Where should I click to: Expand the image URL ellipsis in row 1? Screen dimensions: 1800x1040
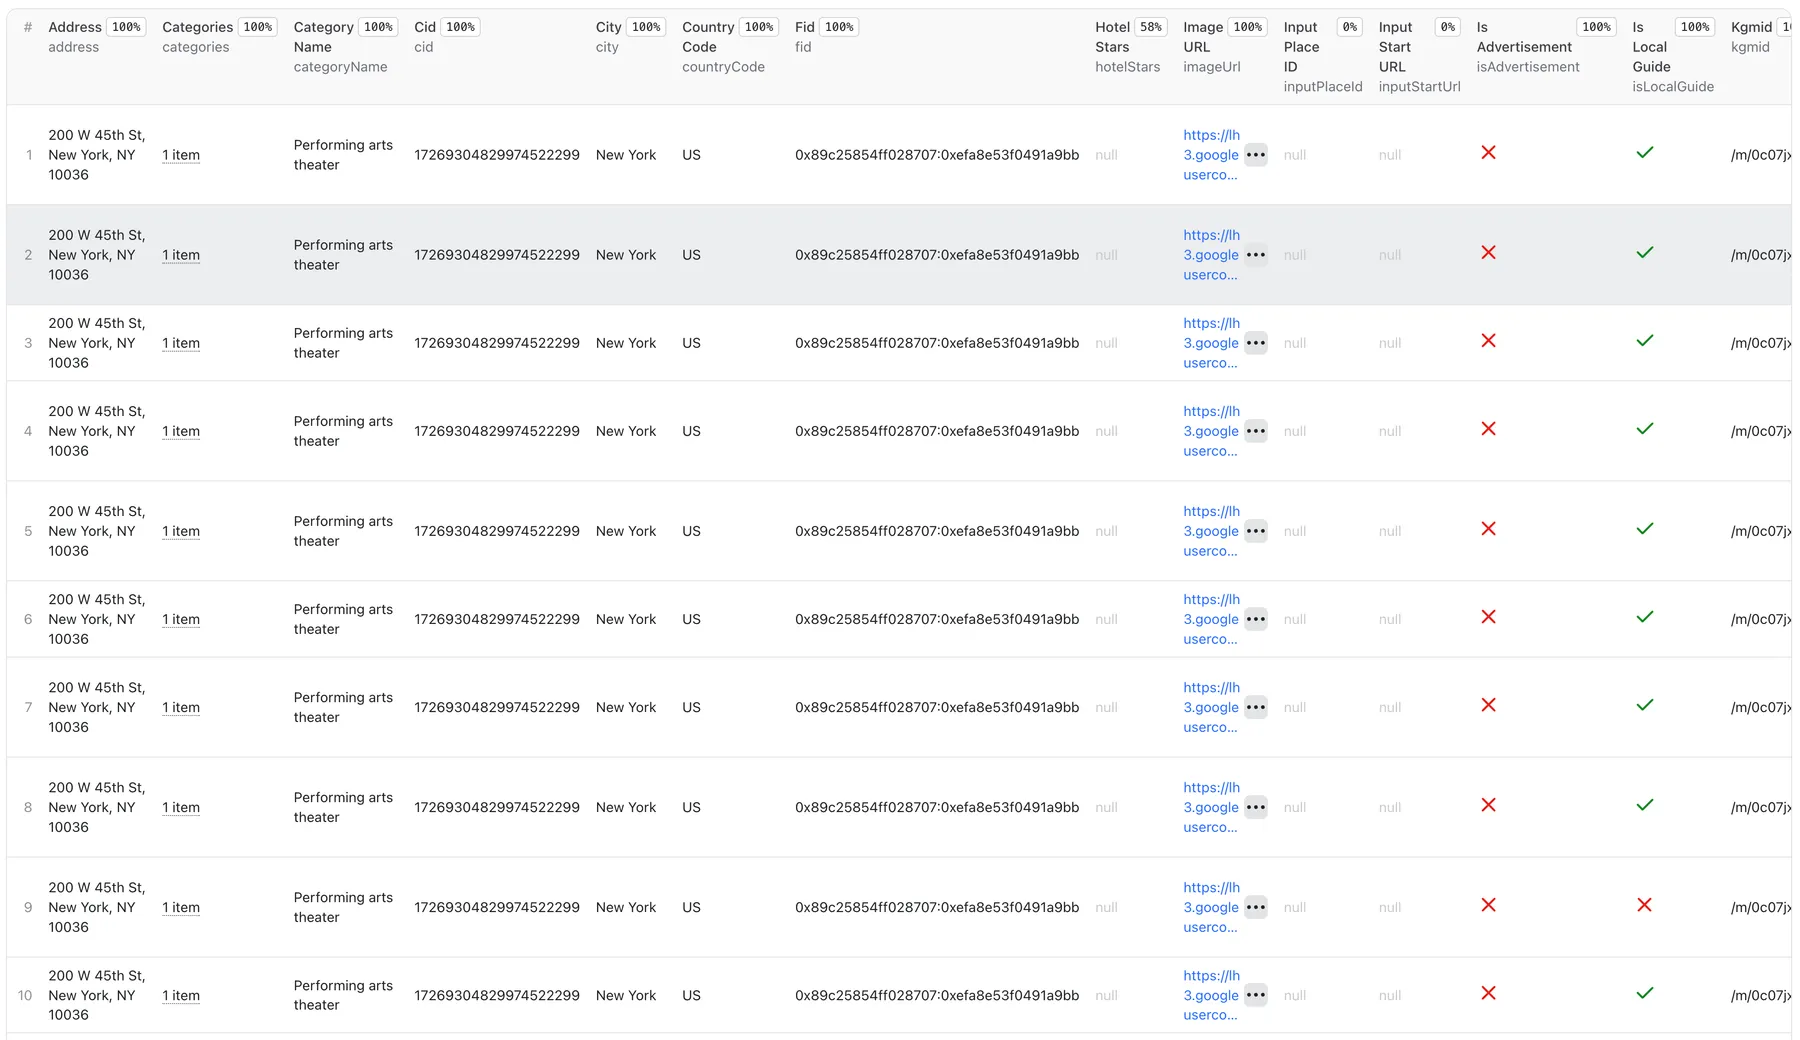coord(1256,155)
